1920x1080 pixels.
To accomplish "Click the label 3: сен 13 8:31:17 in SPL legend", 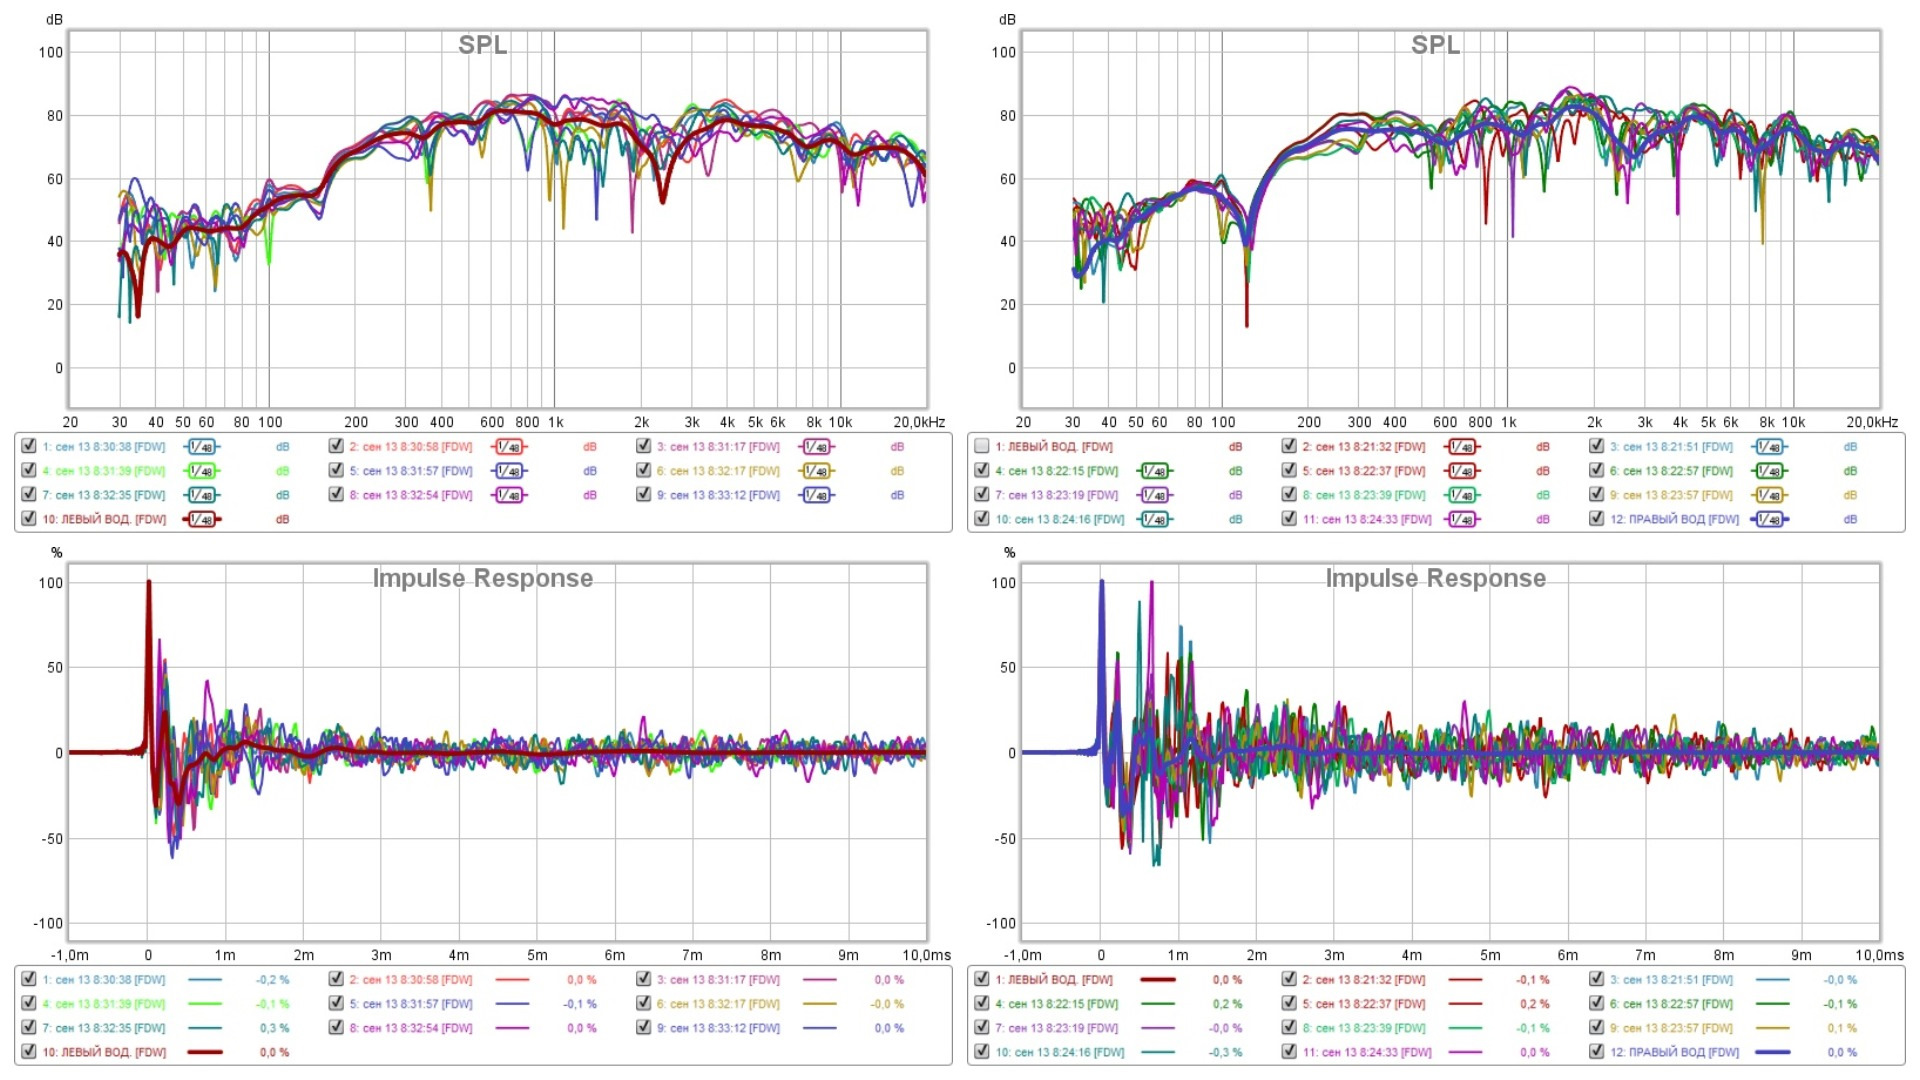I will (x=718, y=447).
